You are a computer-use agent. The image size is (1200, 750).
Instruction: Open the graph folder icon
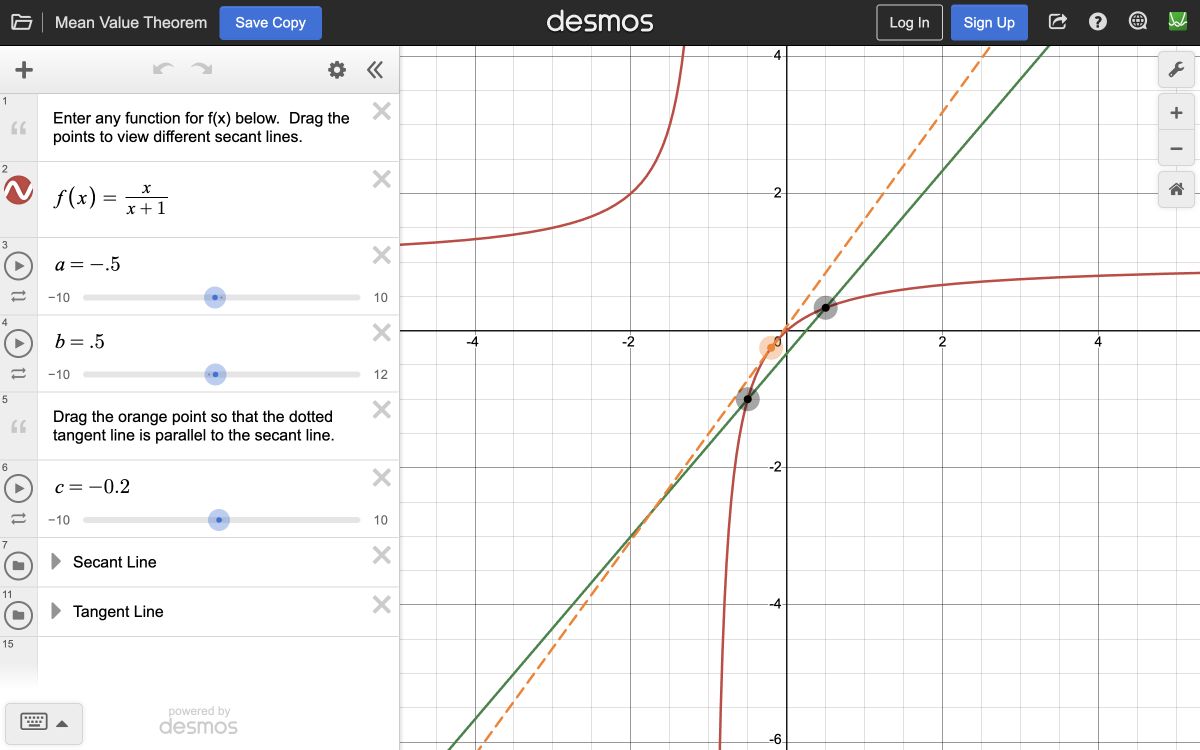[21, 22]
